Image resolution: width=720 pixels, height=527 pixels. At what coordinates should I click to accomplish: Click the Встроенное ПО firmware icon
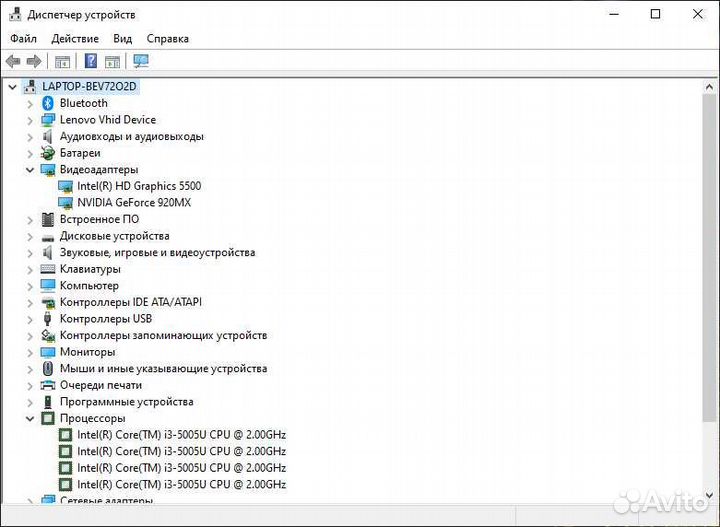click(48, 219)
